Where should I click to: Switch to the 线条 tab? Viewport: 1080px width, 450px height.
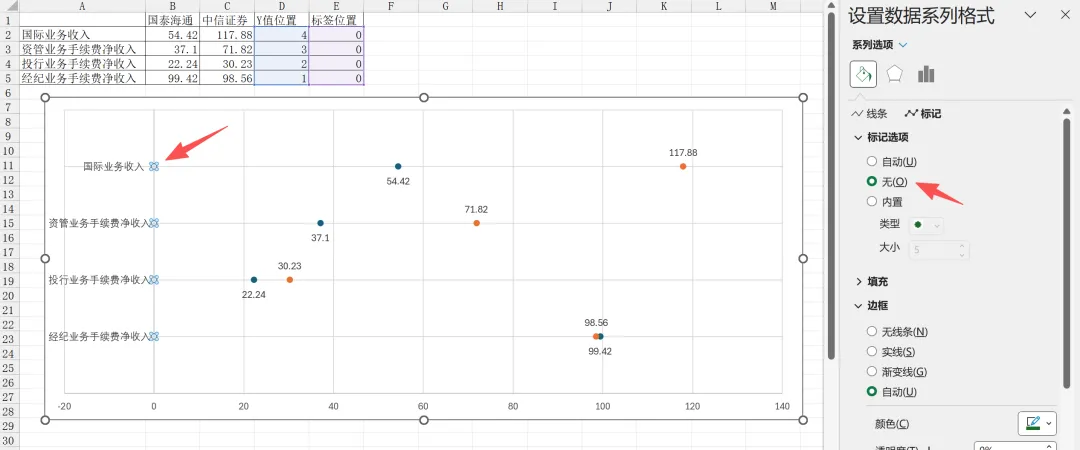[870, 114]
